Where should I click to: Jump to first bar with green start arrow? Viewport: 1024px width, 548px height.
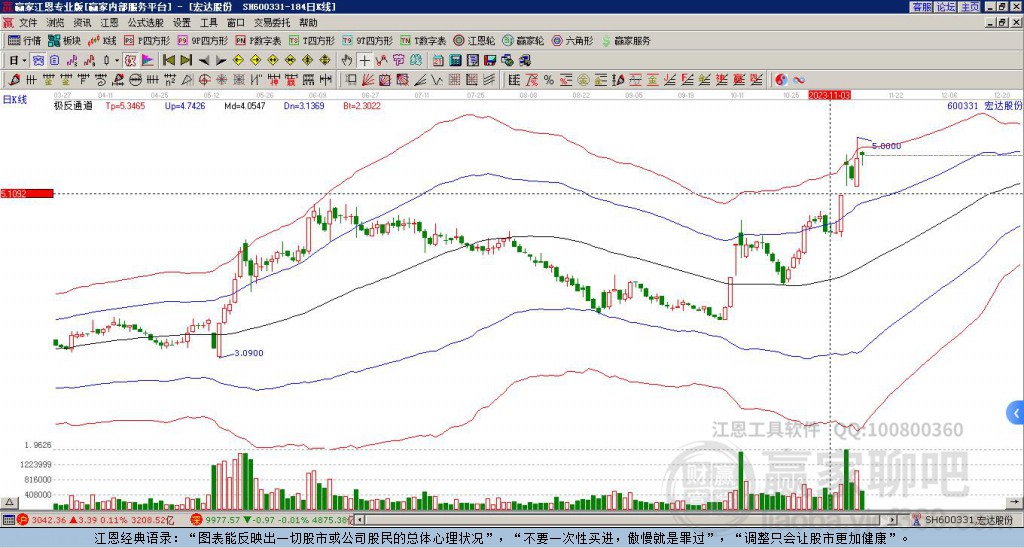tap(169, 61)
